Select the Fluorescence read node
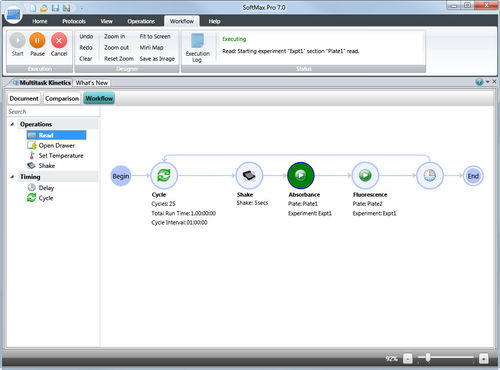This screenshot has height=370, width=500. click(x=365, y=175)
